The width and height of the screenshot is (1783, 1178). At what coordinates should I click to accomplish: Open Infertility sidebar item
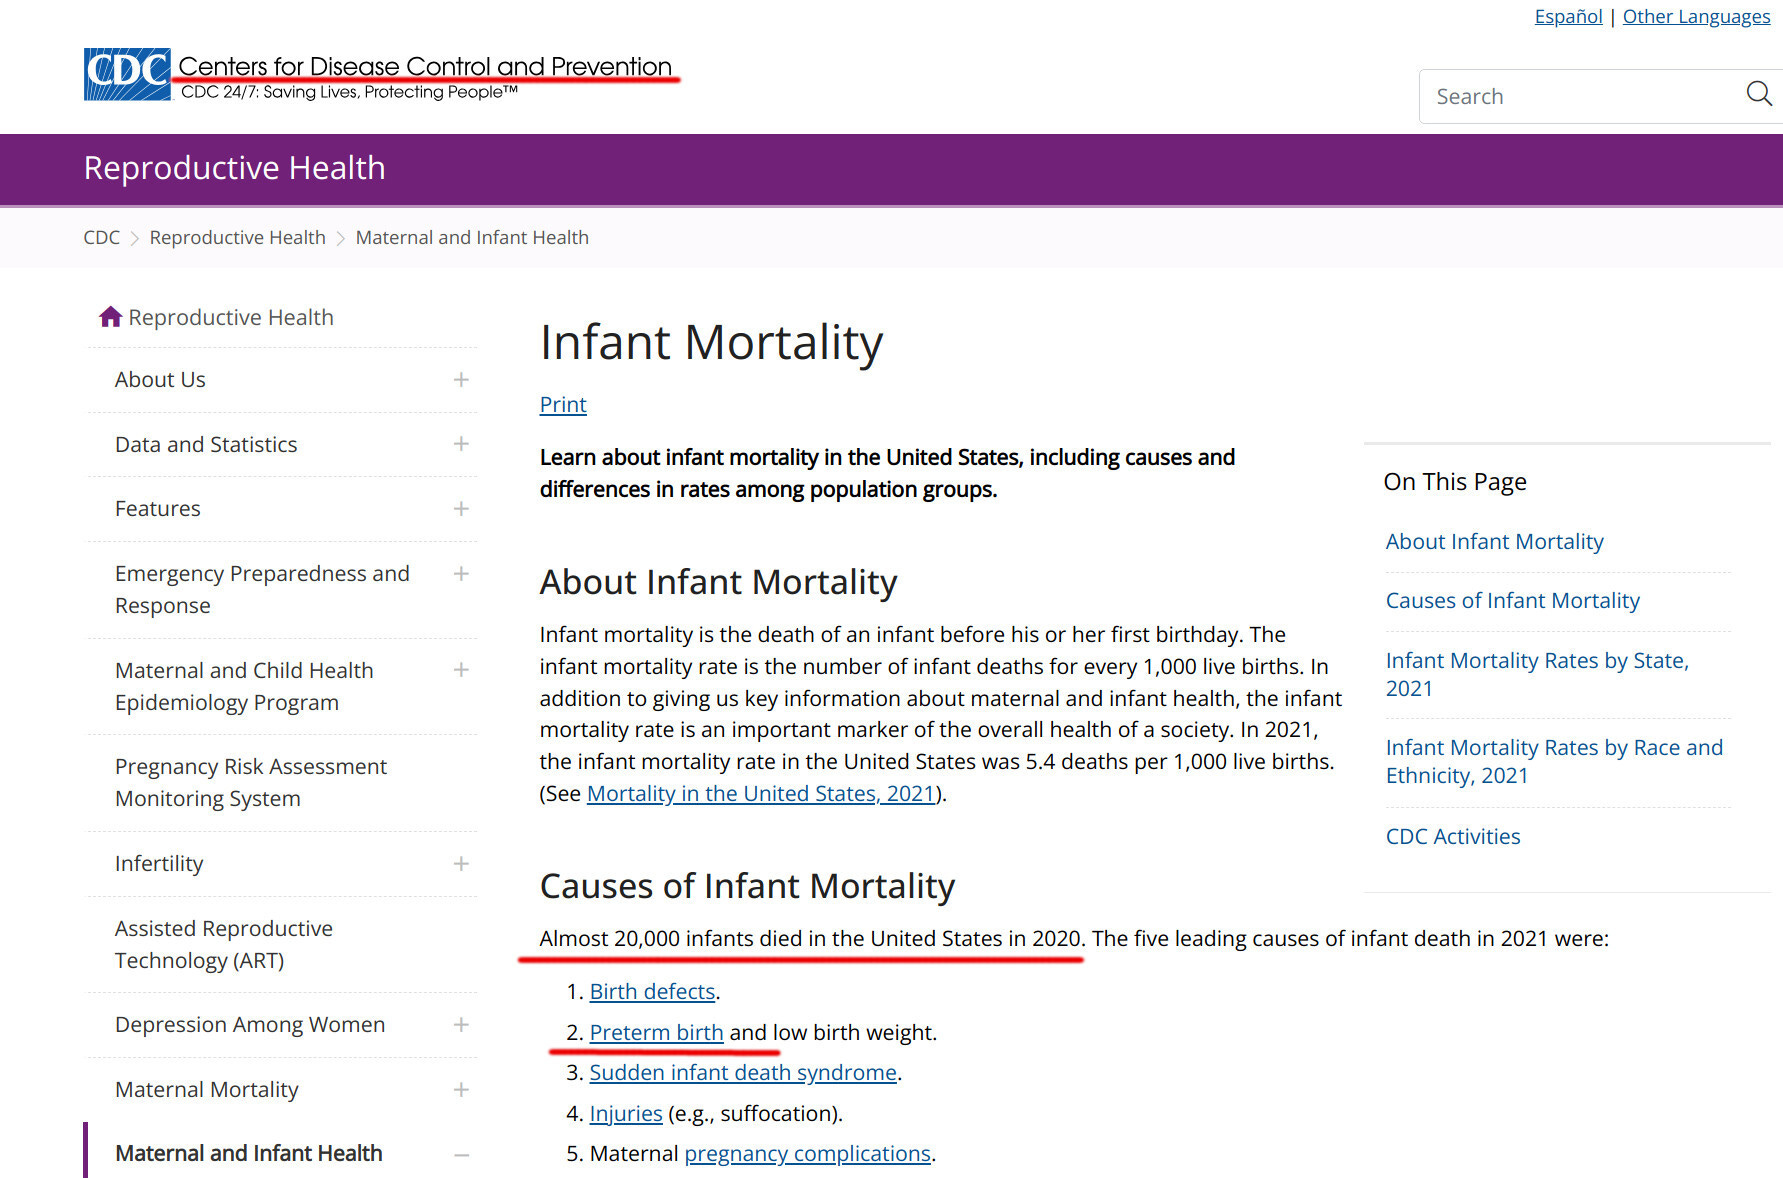point(159,864)
